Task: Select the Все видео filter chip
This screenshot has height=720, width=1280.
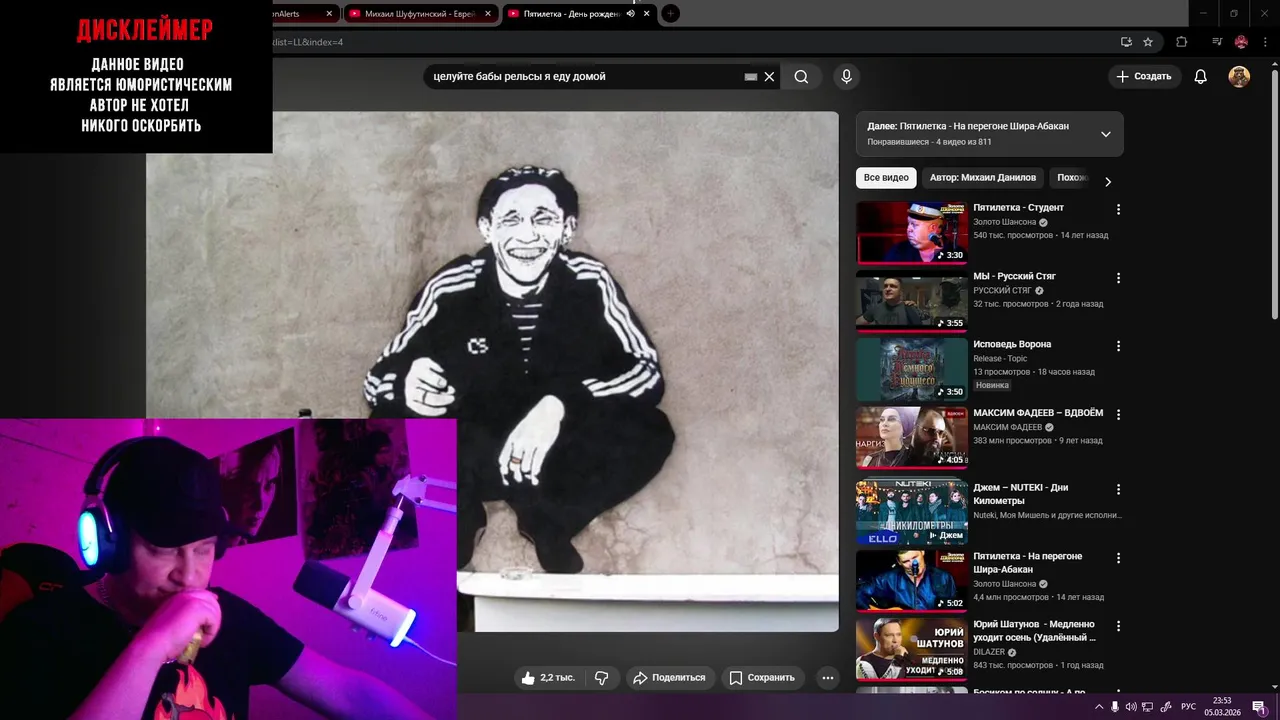Action: pos(886,178)
